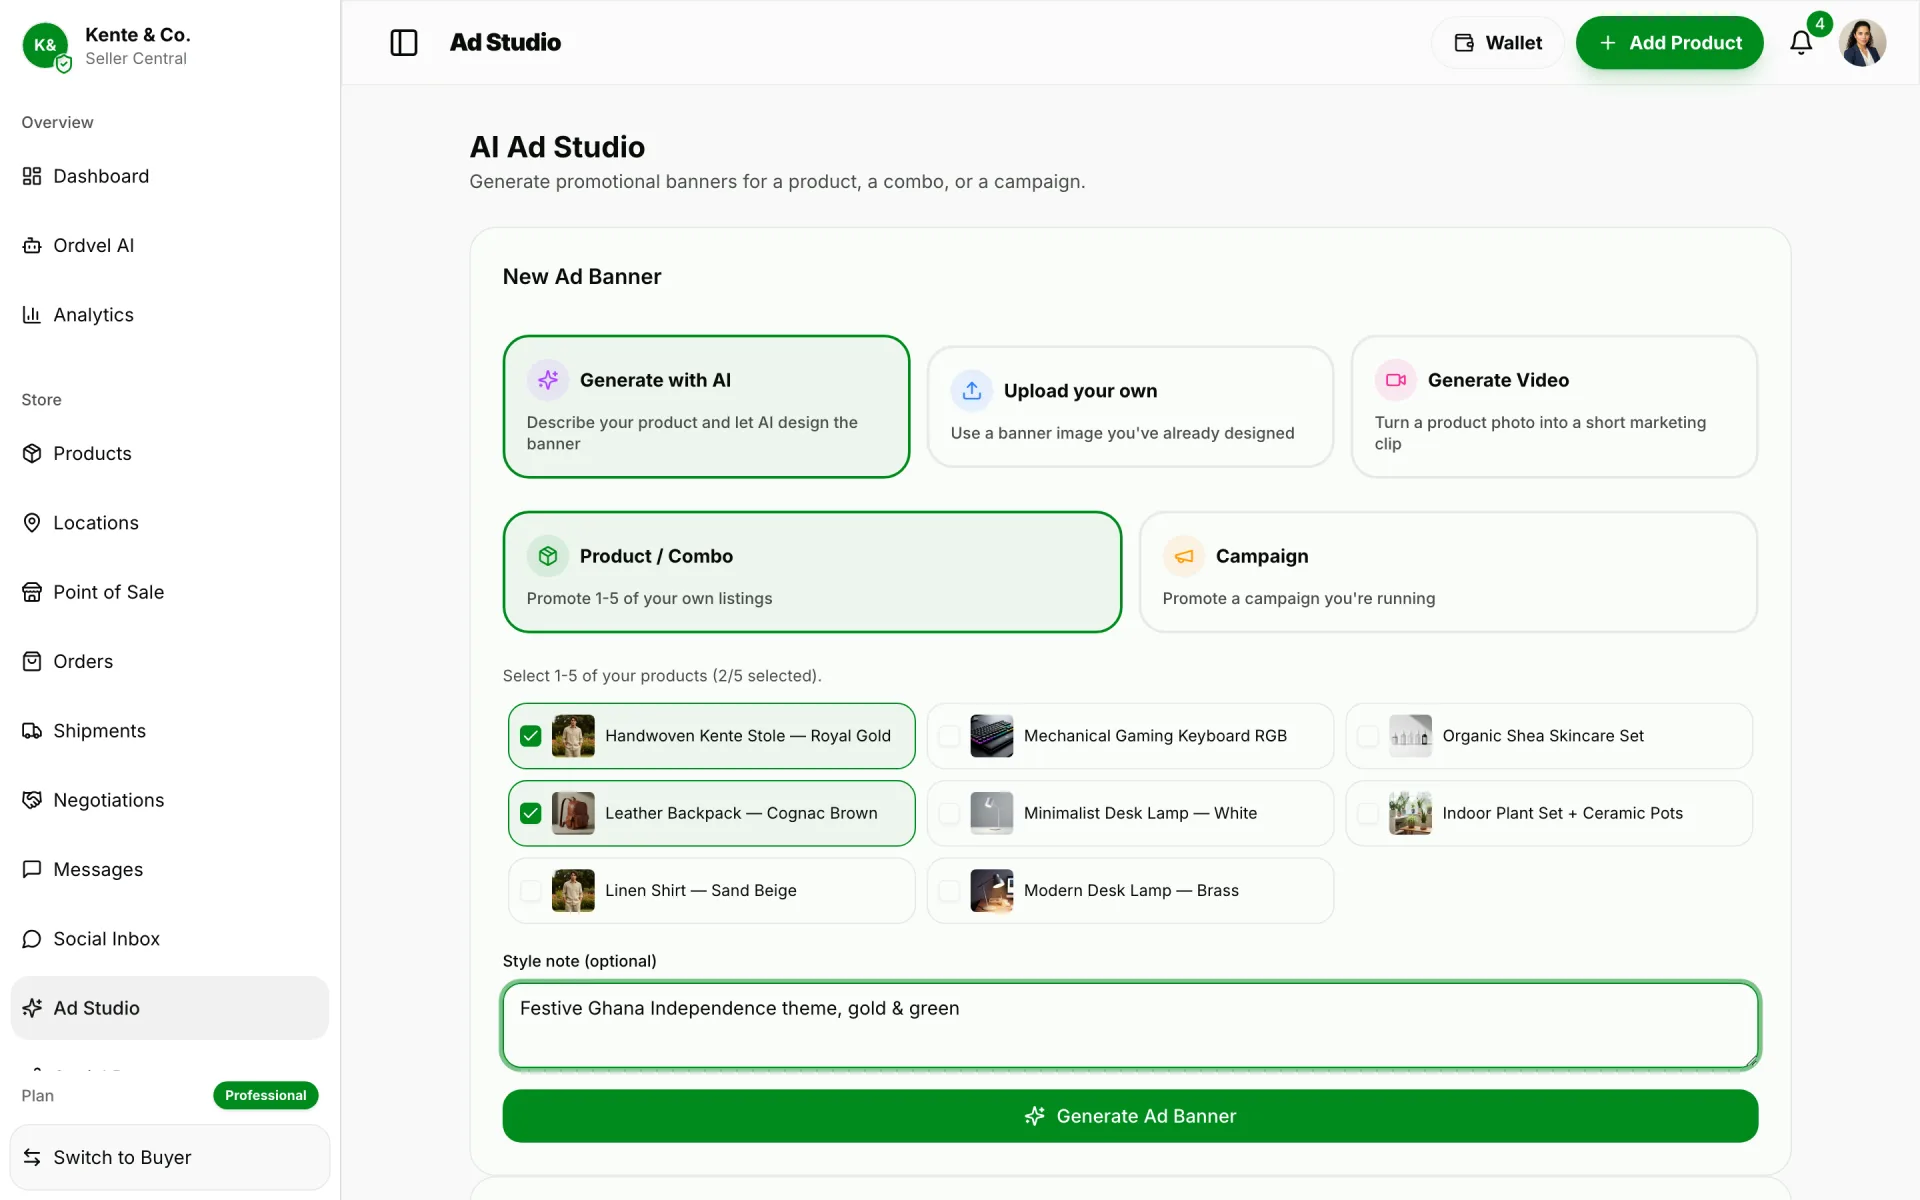Open the notifications bell

click(1801, 42)
